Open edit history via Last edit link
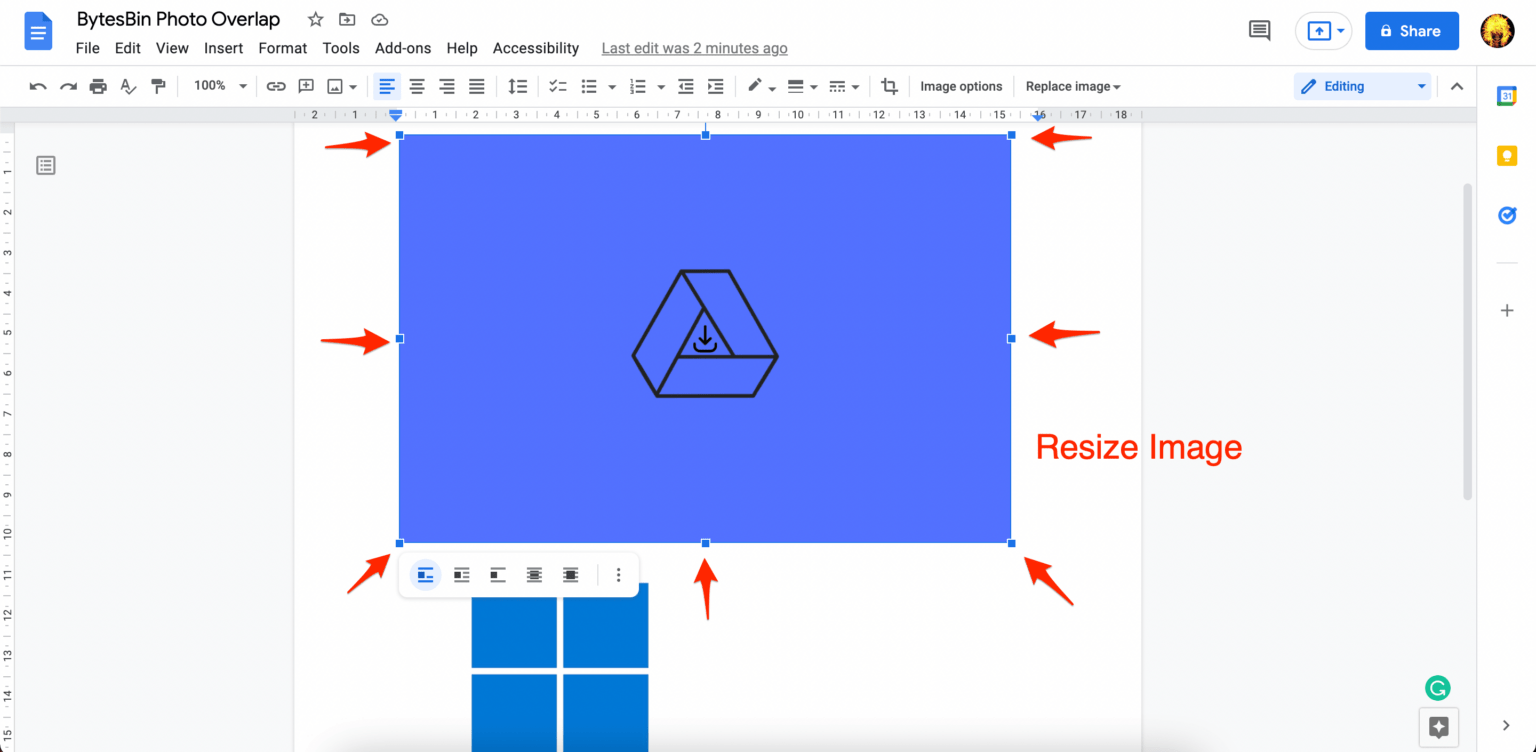This screenshot has width=1536, height=752. tap(694, 48)
